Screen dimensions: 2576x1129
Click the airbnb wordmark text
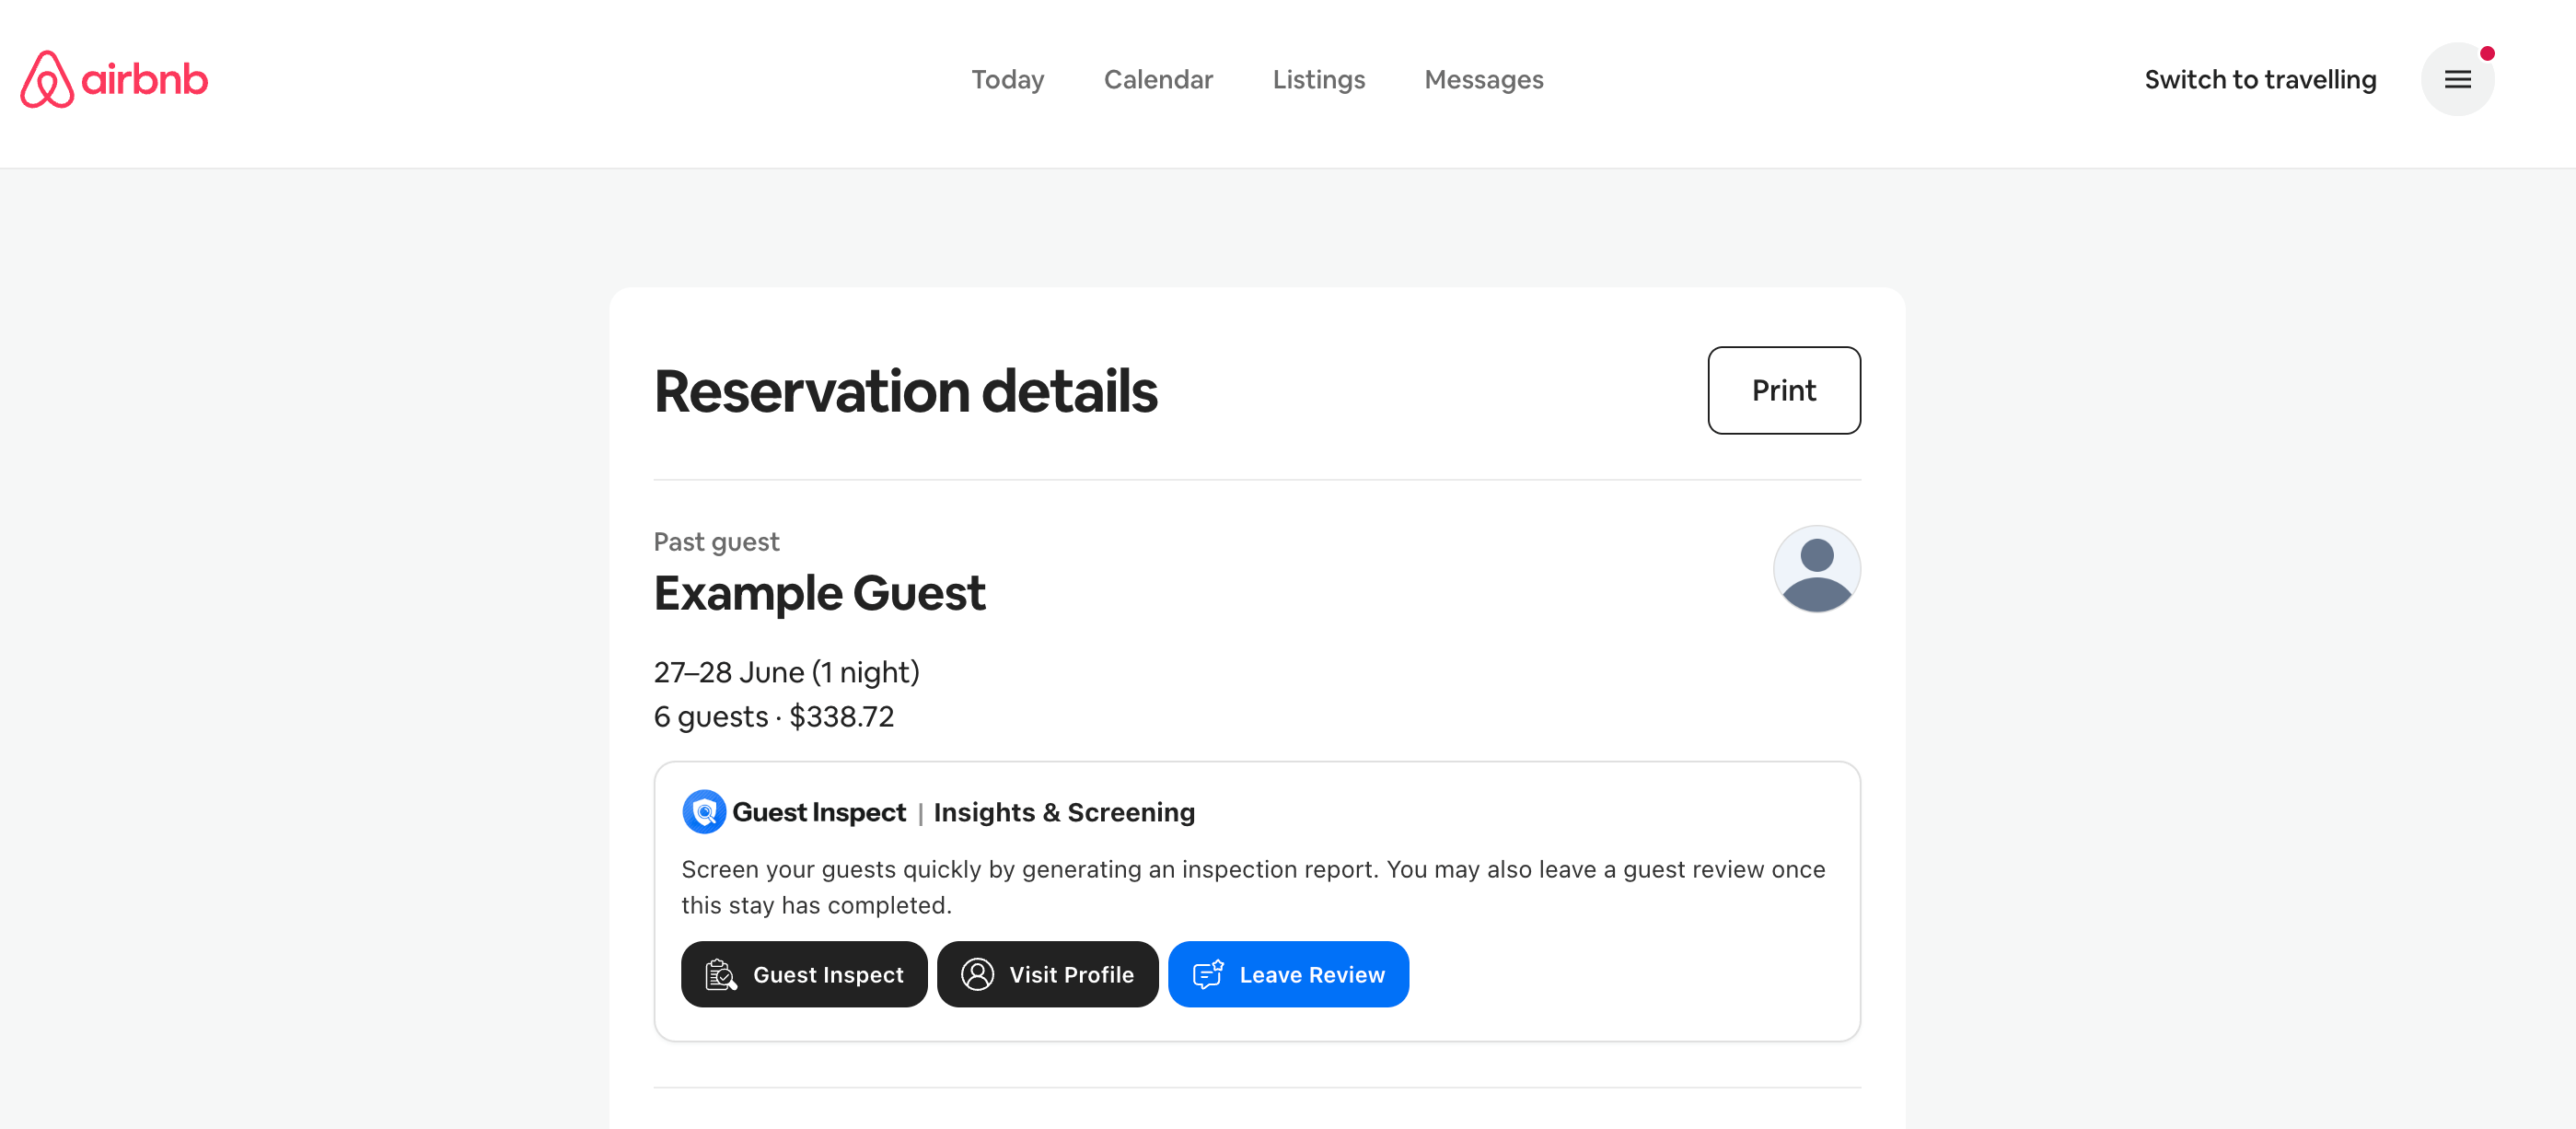145,79
